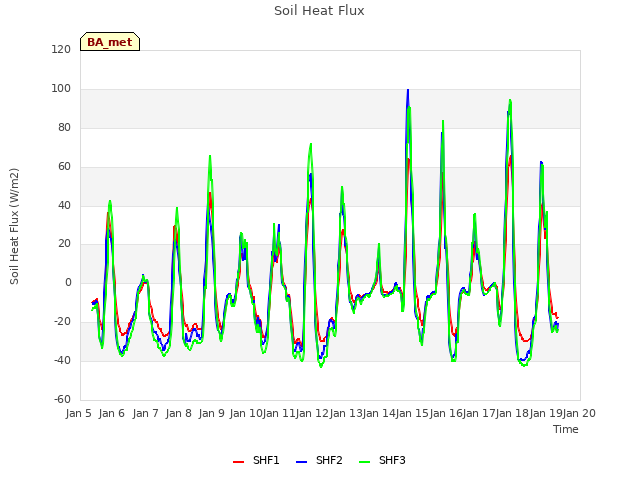Viewport: 640px width, 480px height.
Task: Click the Jan 8 x-axis tick label
Action: 179,413
